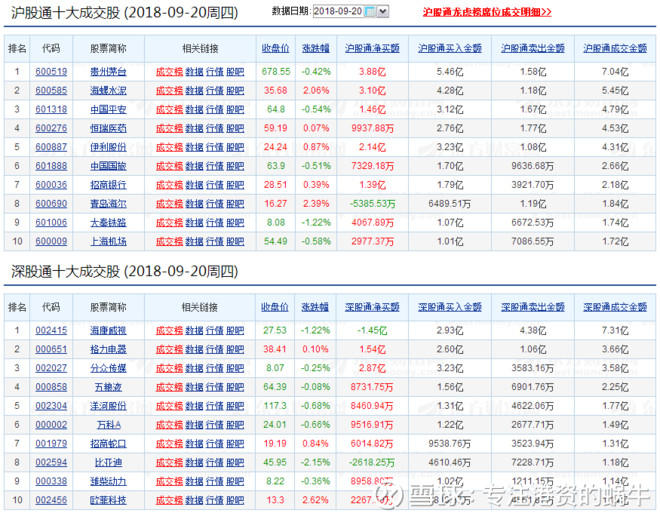
Task: Expand the data date dropdown arrow
Action: [383, 11]
